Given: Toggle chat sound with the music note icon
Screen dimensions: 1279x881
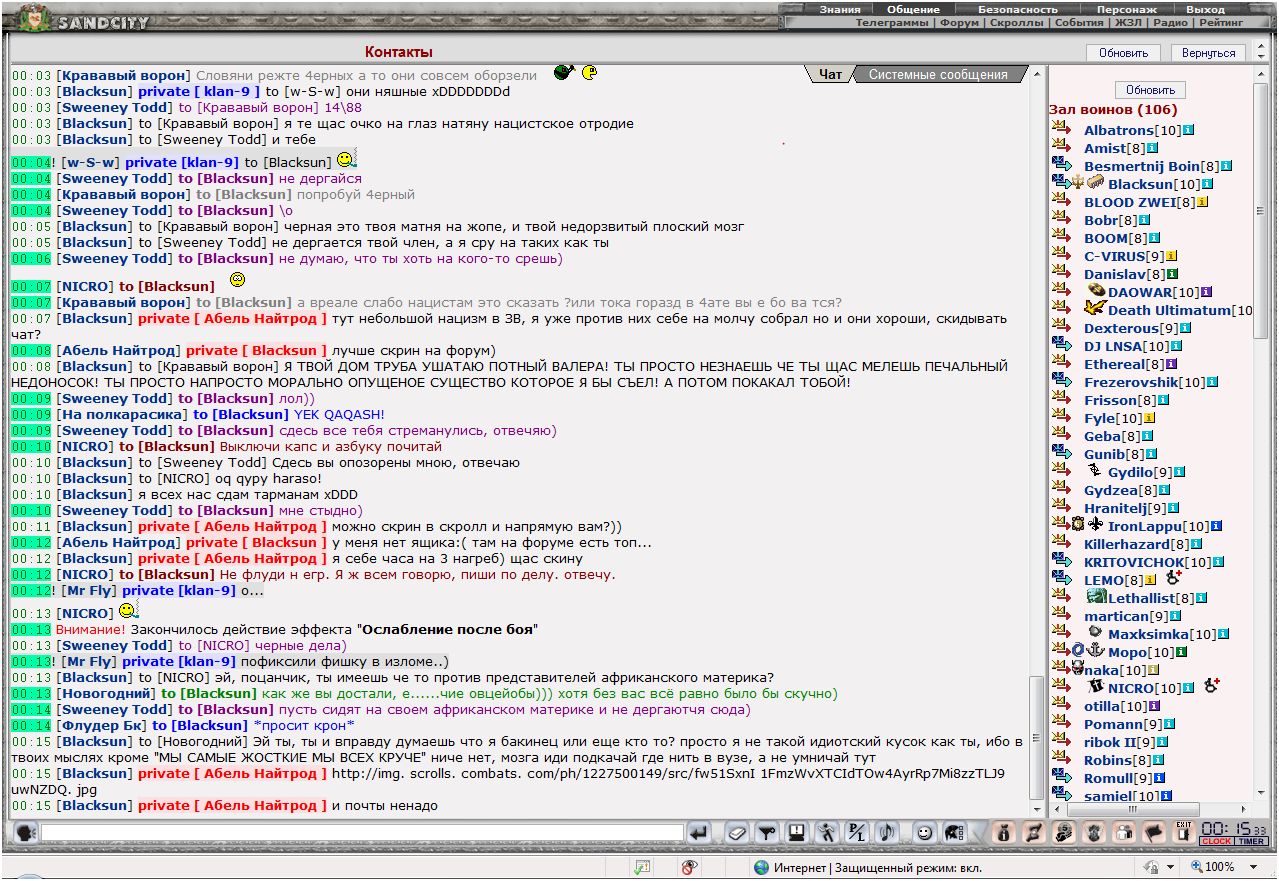Looking at the screenshot, I should pyautogui.click(x=887, y=832).
